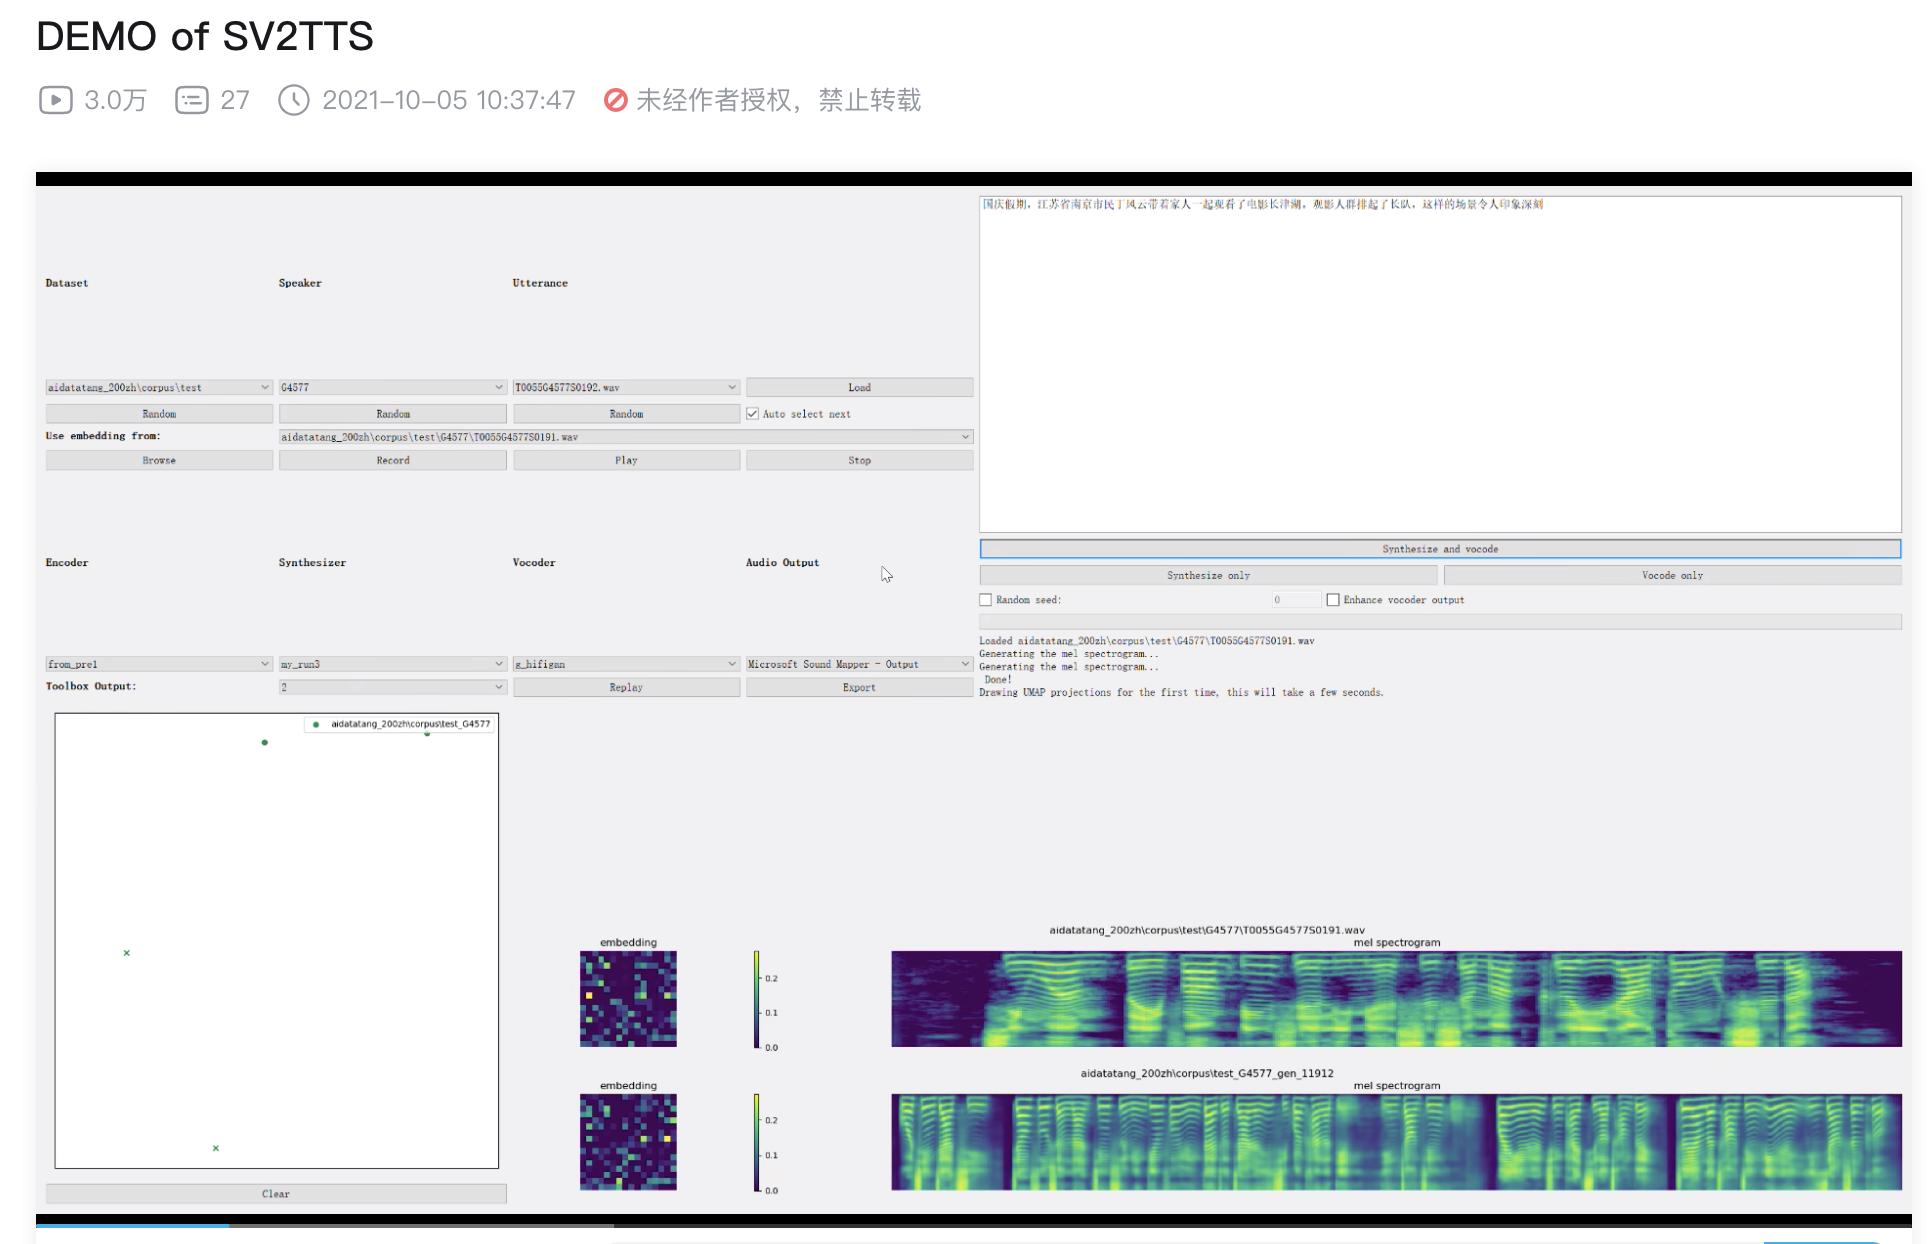Expand the Speaker dropdown showing G4577
Screen dimensions: 1930x1244
click(392, 388)
